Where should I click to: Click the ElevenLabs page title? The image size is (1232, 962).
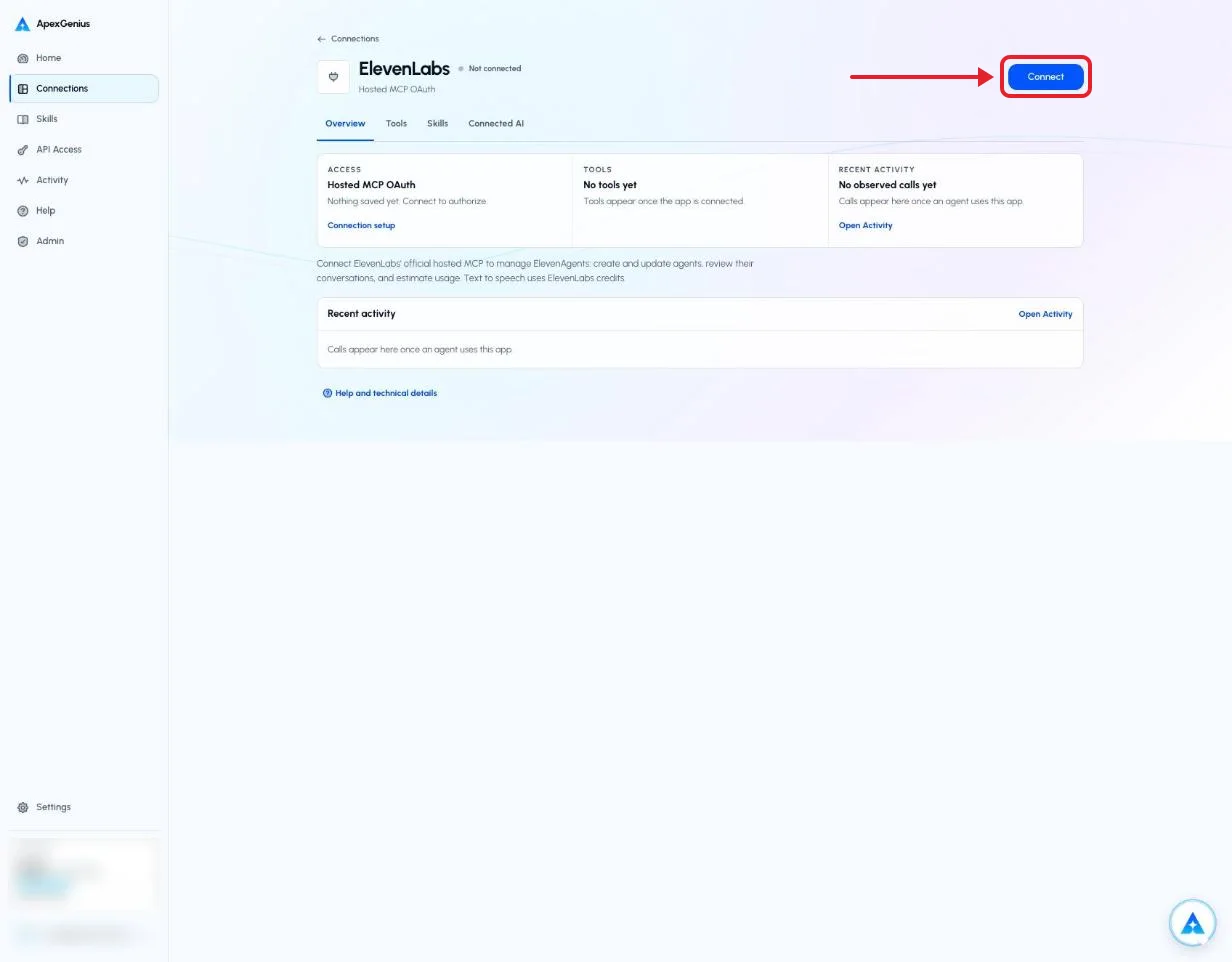pos(404,69)
